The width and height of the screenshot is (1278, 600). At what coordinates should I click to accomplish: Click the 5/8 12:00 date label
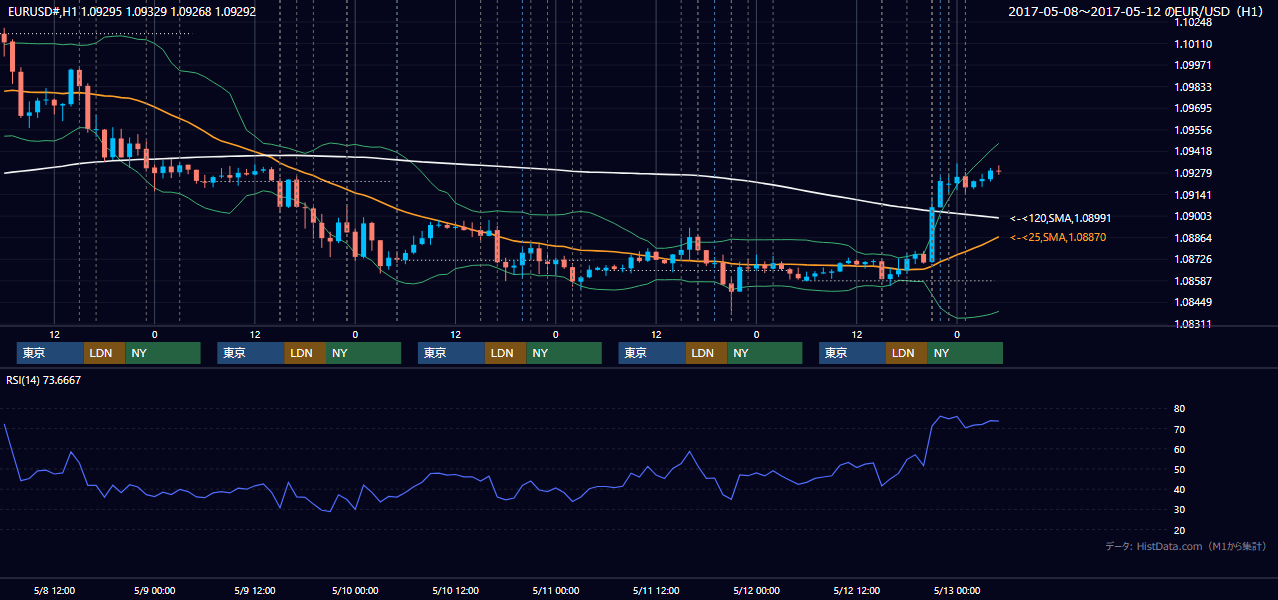click(54, 590)
